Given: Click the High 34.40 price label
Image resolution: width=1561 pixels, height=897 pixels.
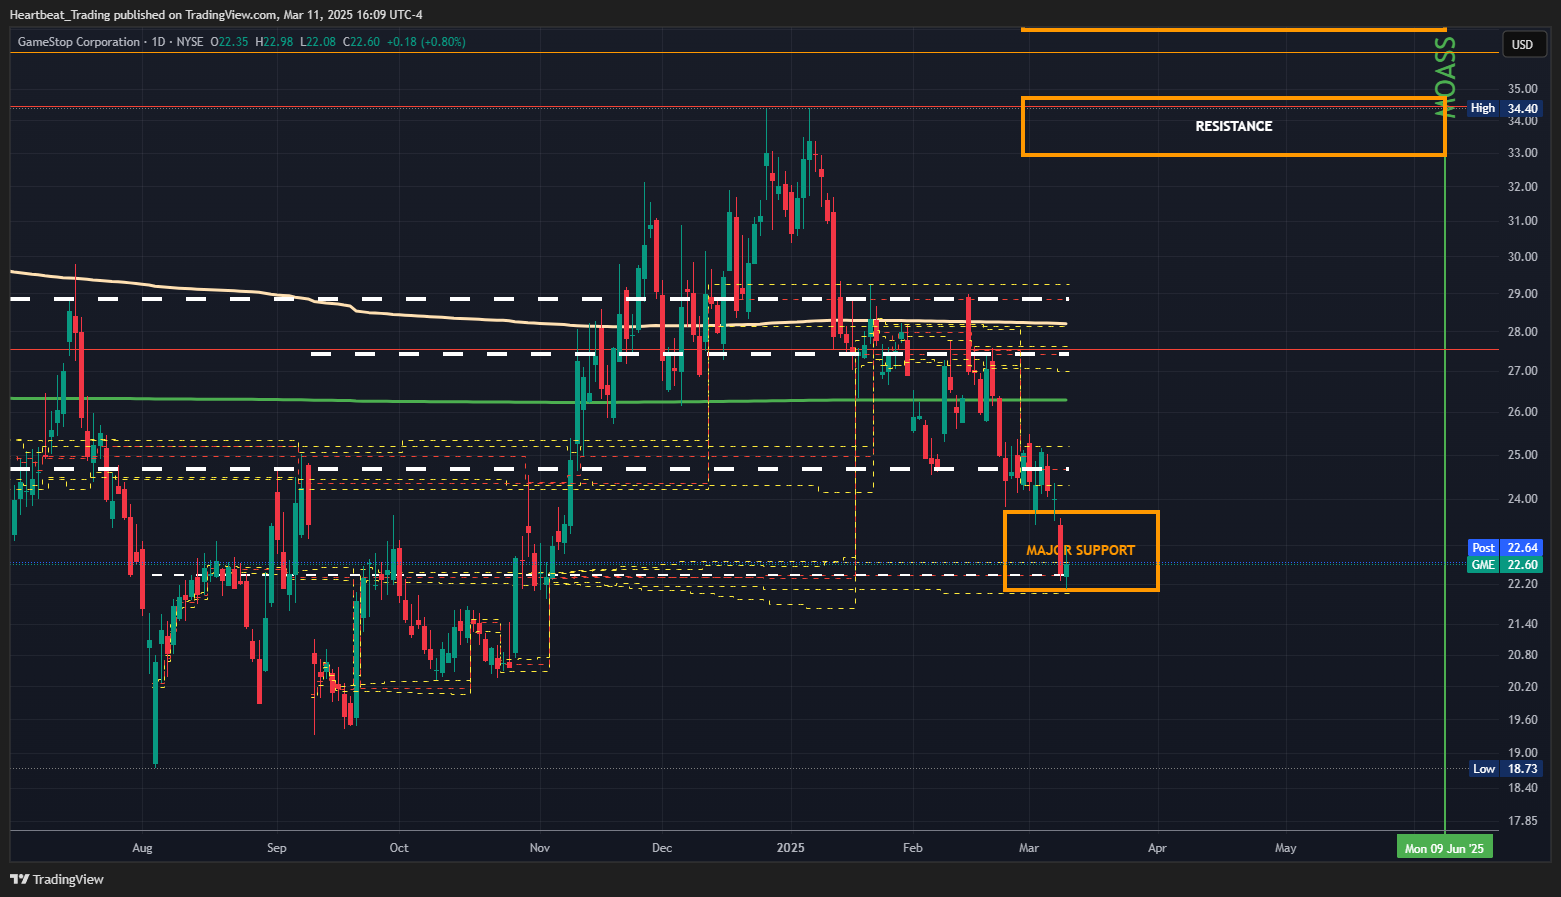Looking at the screenshot, I should [x=1505, y=108].
